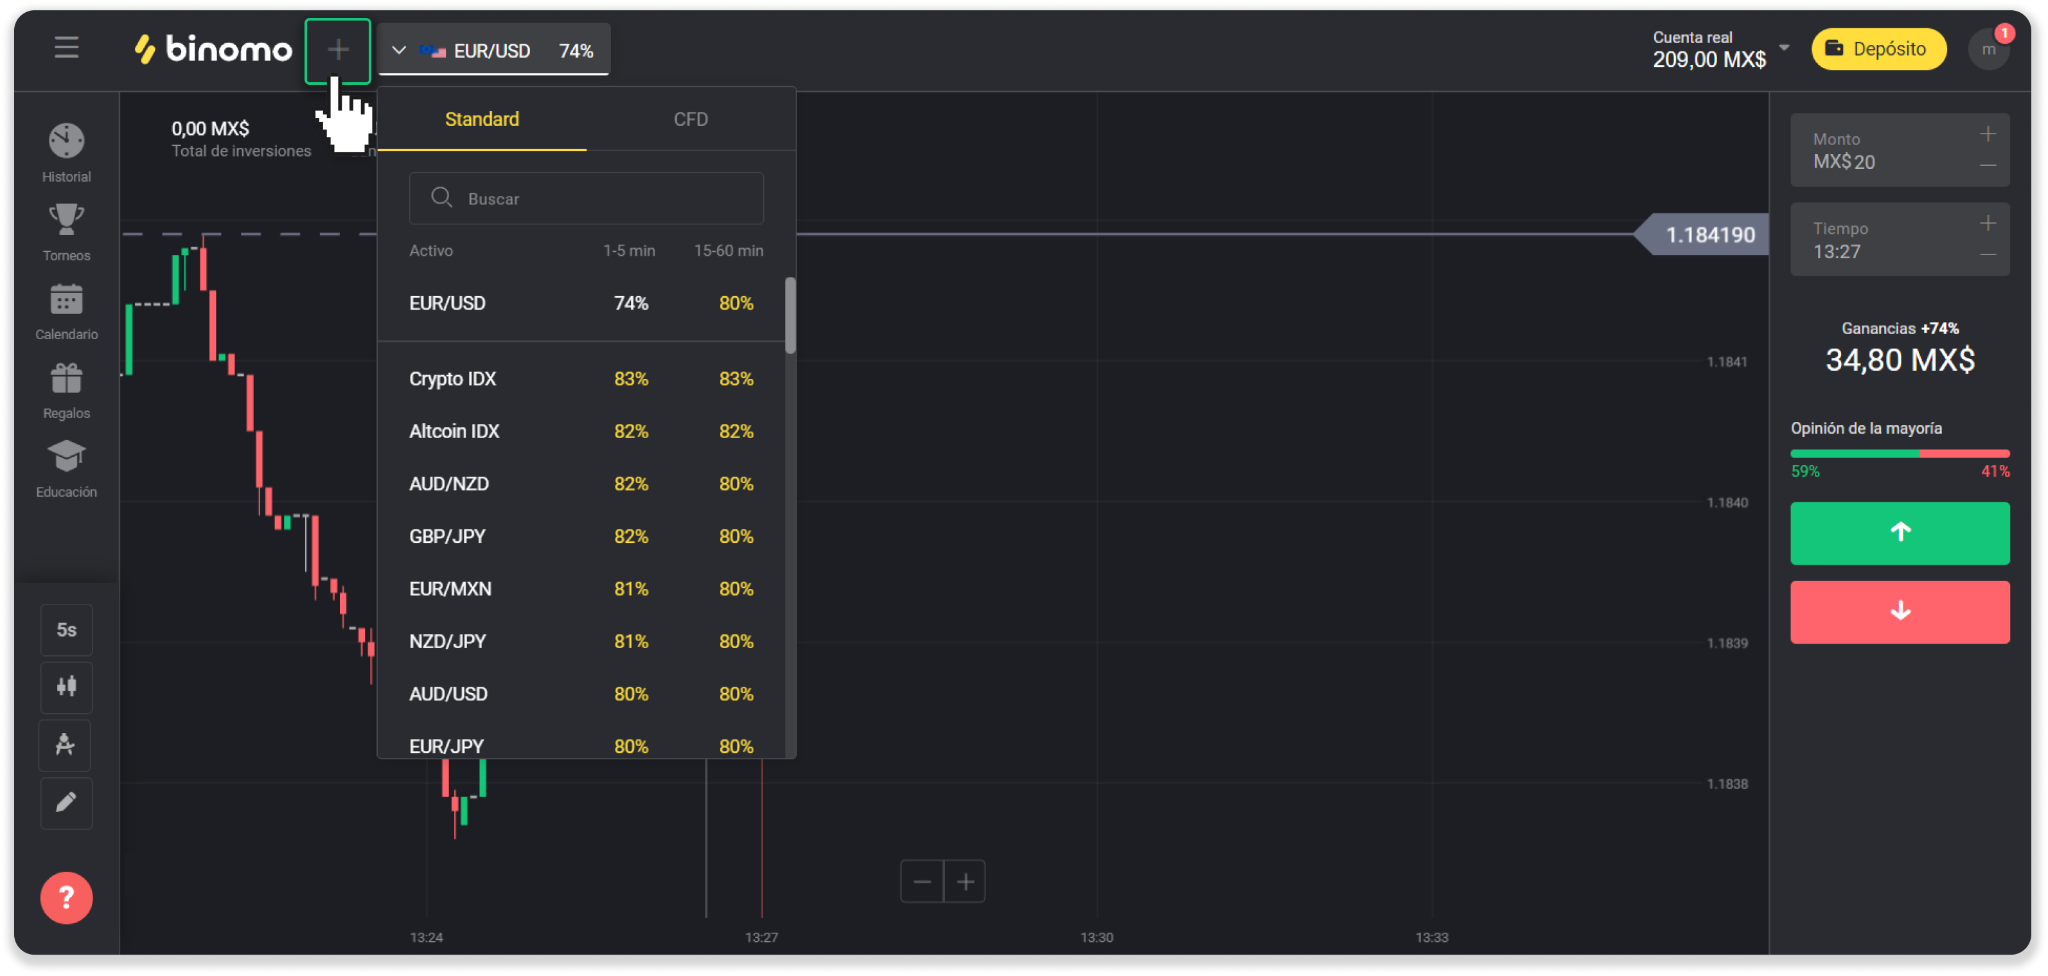Click the Buscar search field
Screen dimensions: 2048x976
click(x=586, y=199)
